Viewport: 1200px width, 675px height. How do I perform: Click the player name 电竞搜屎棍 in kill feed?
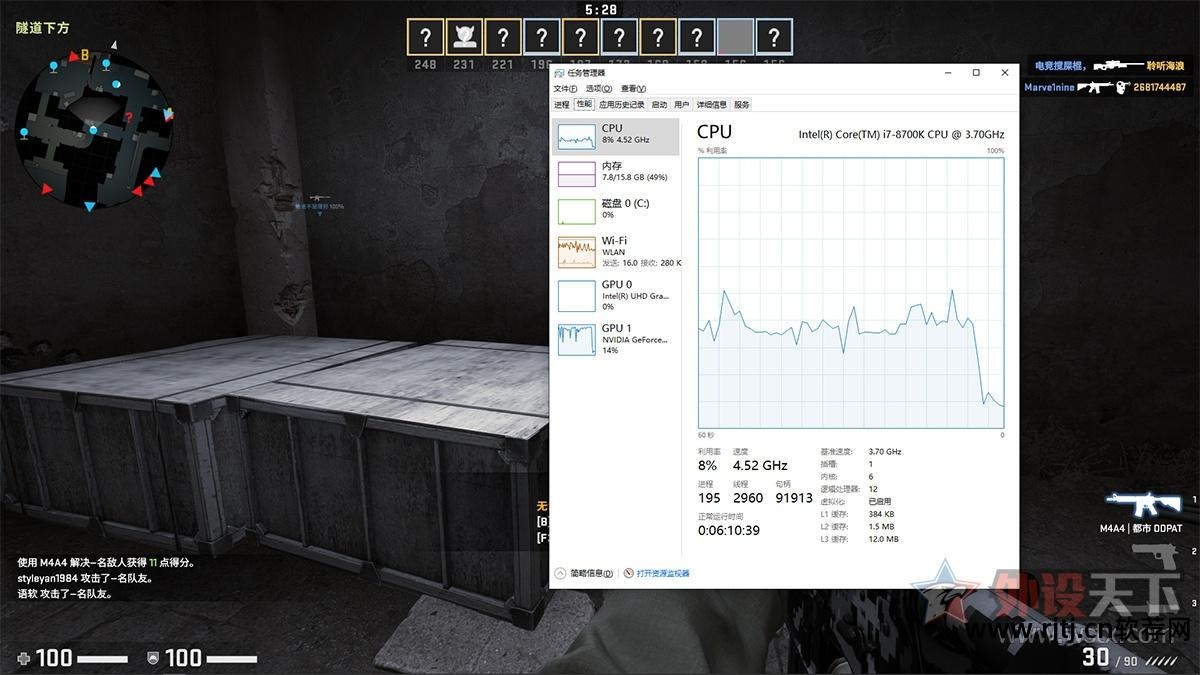pyautogui.click(x=1062, y=65)
